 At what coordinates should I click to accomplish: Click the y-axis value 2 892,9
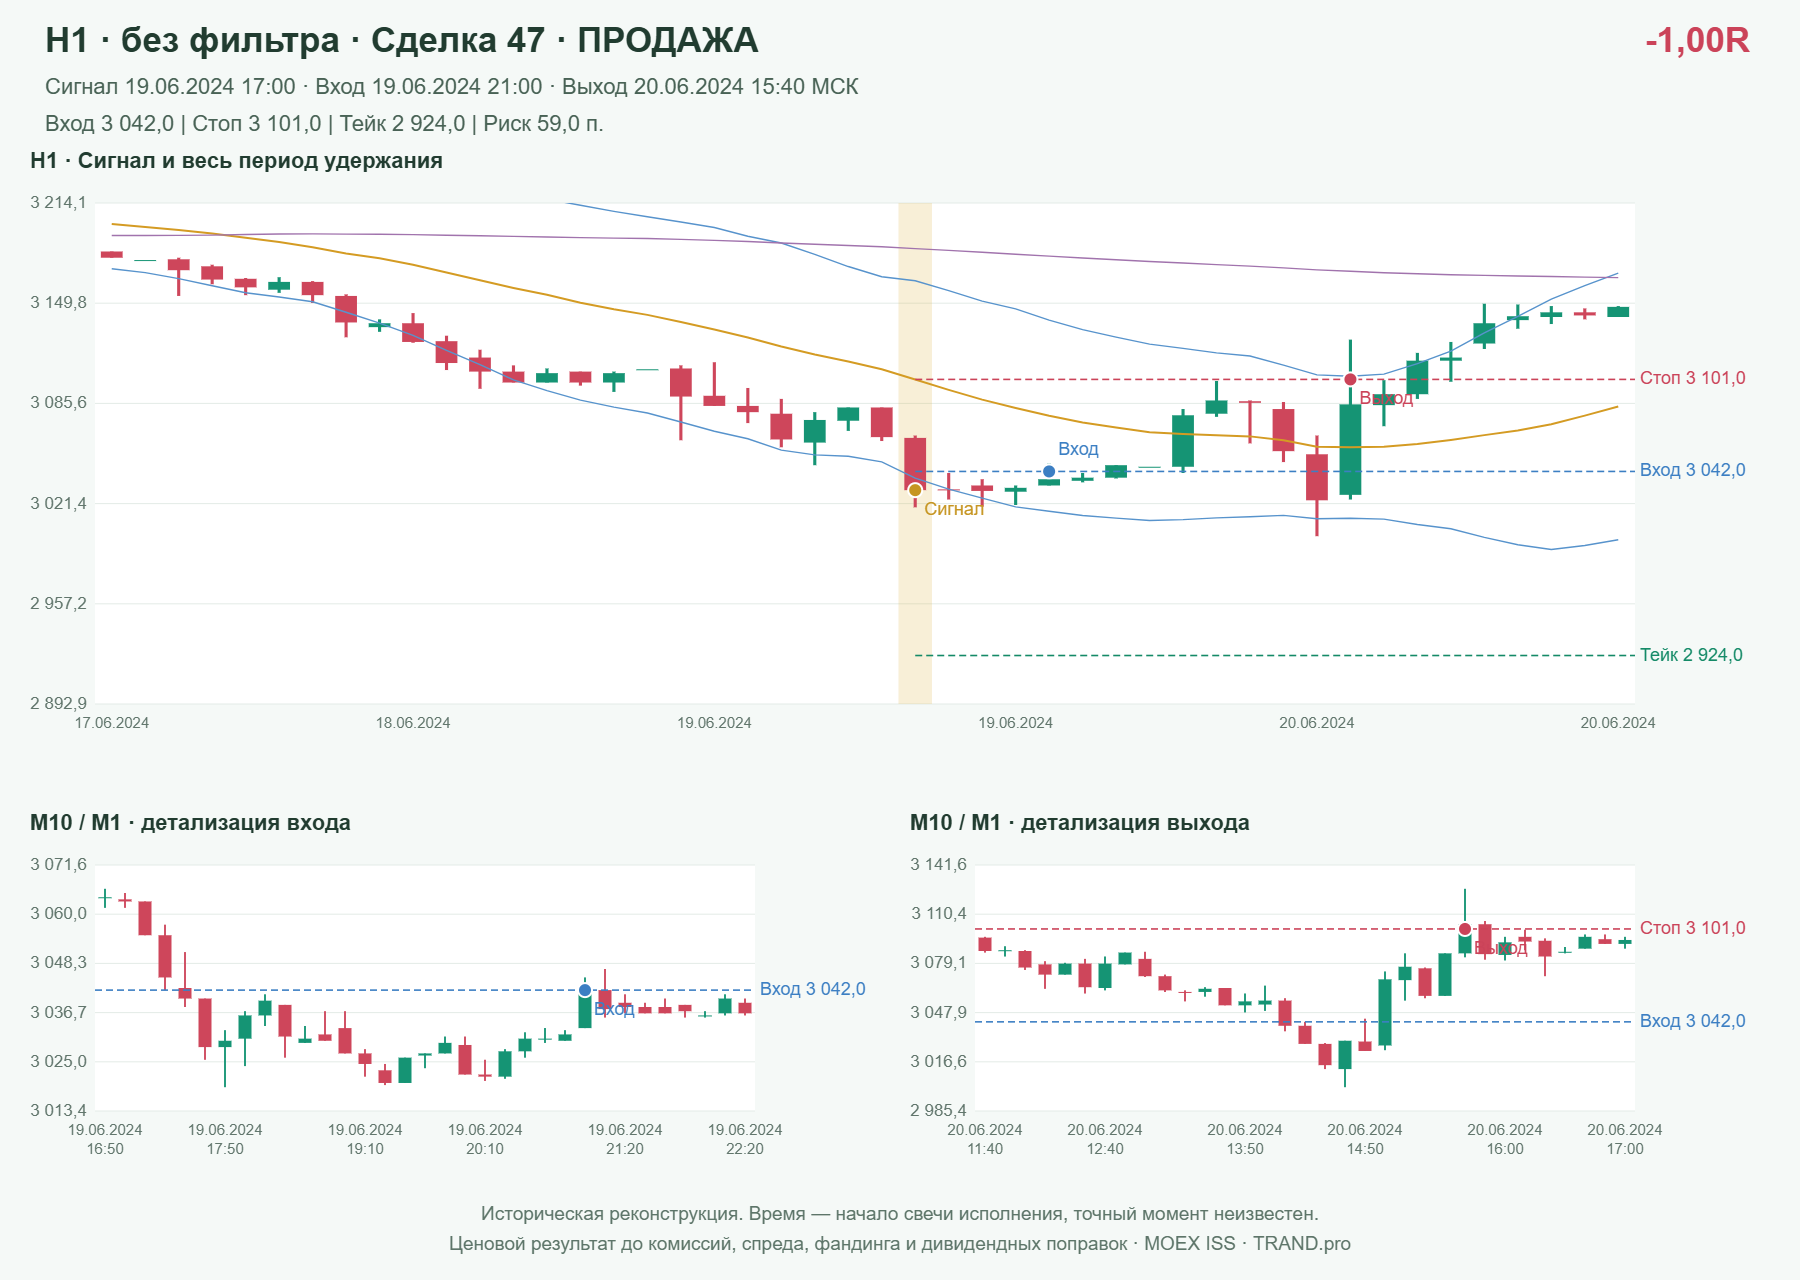pyautogui.click(x=58, y=703)
